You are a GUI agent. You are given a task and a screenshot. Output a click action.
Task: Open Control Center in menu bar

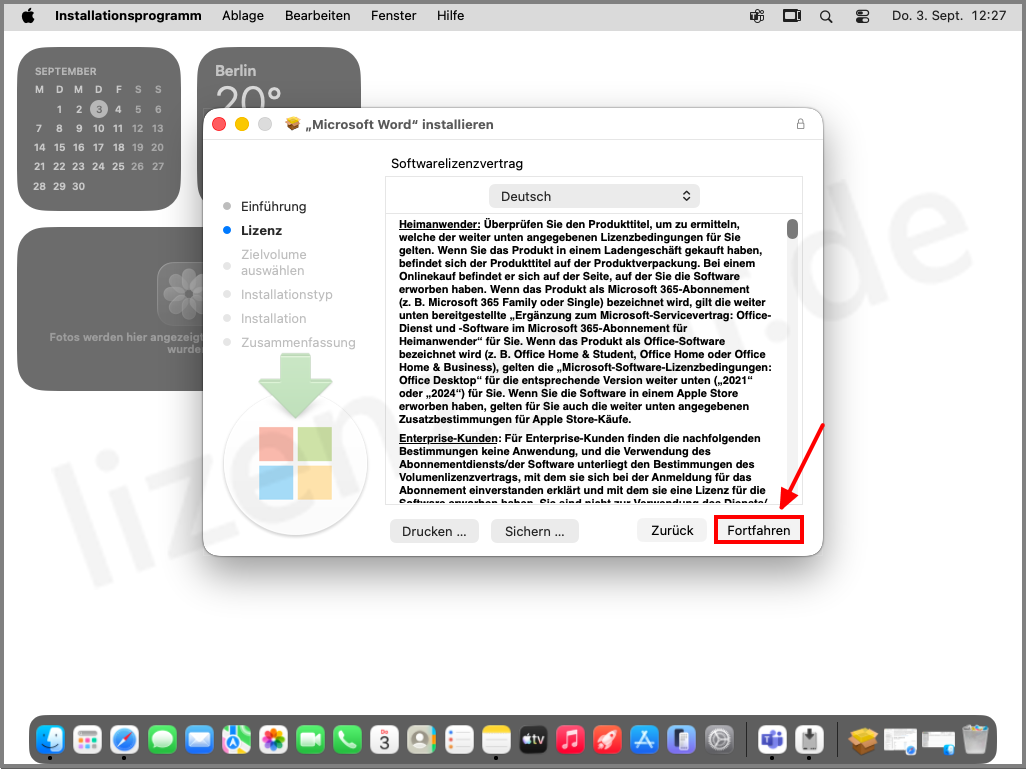862,16
